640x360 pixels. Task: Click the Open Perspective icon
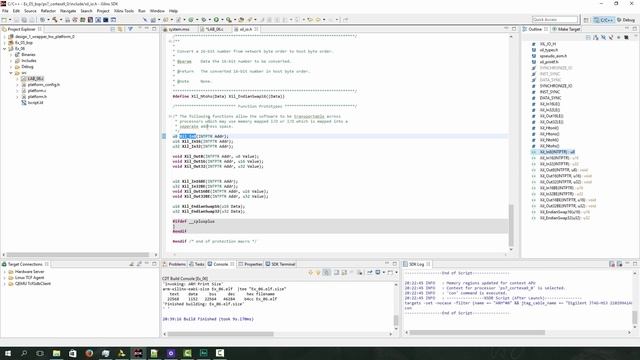(586, 20)
